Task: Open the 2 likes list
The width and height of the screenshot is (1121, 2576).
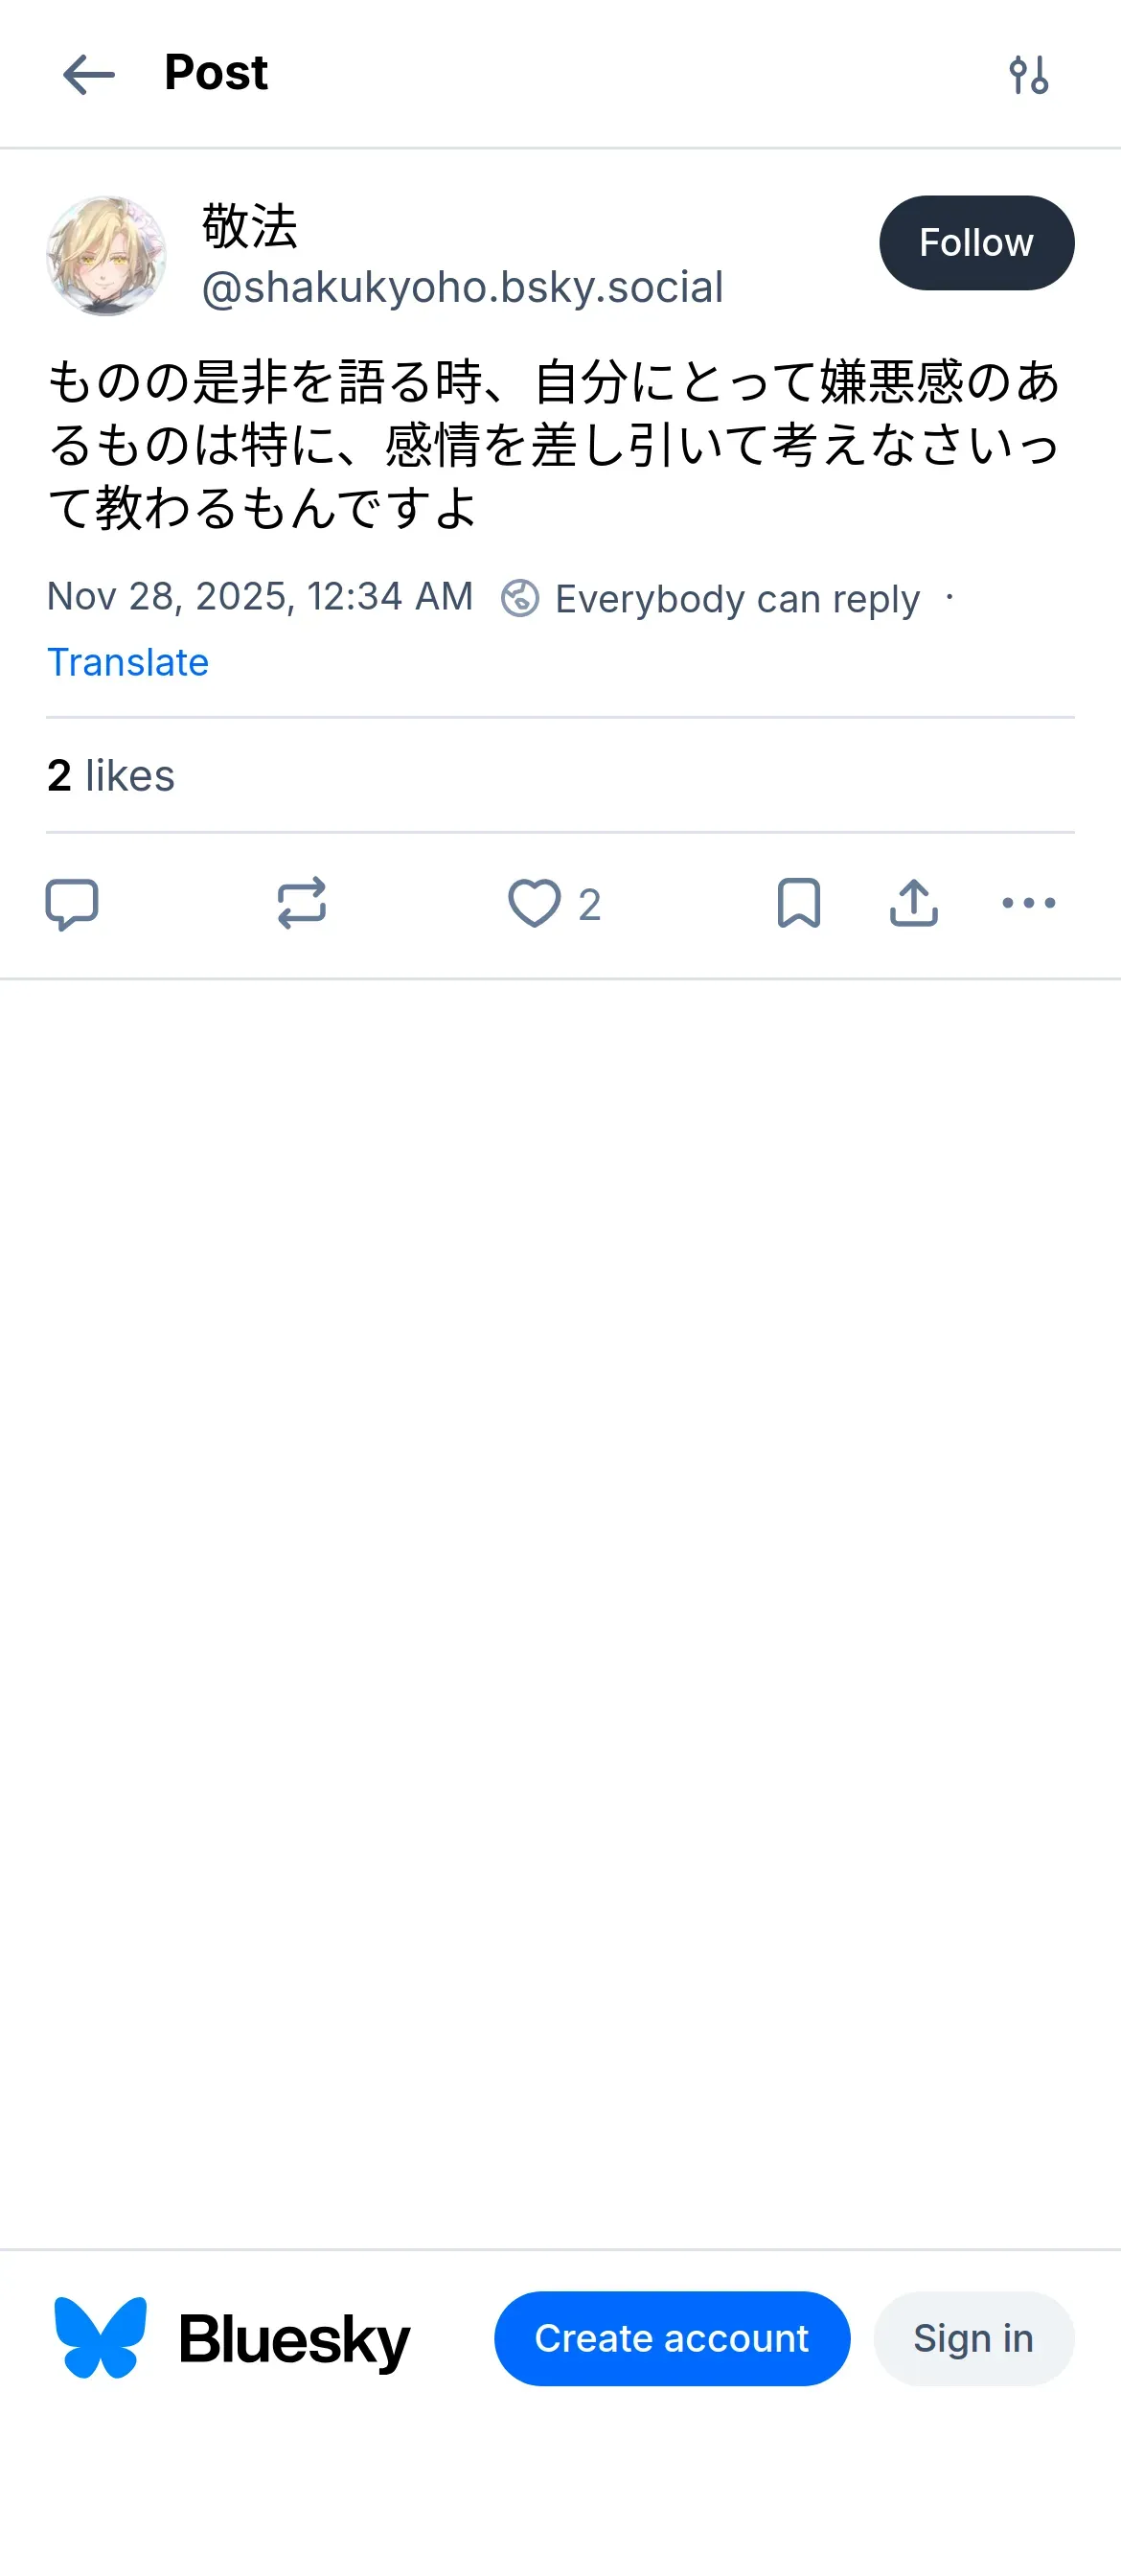Action: [111, 776]
